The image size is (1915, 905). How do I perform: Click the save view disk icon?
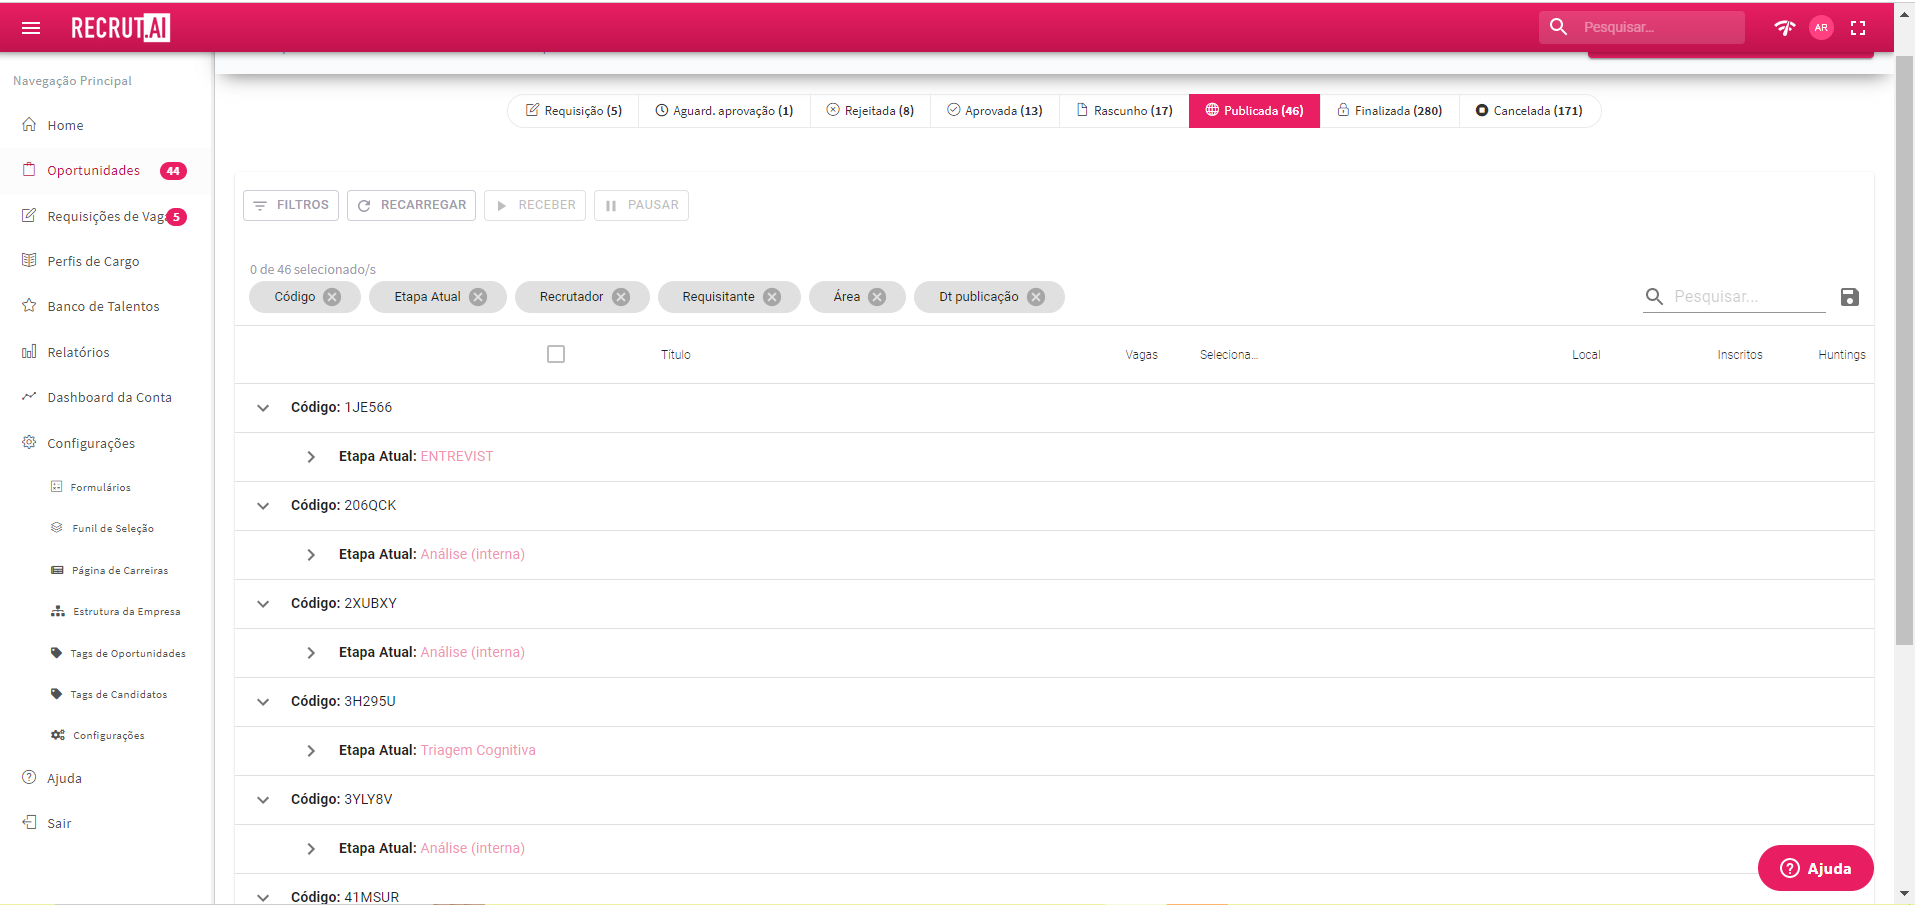1849,297
